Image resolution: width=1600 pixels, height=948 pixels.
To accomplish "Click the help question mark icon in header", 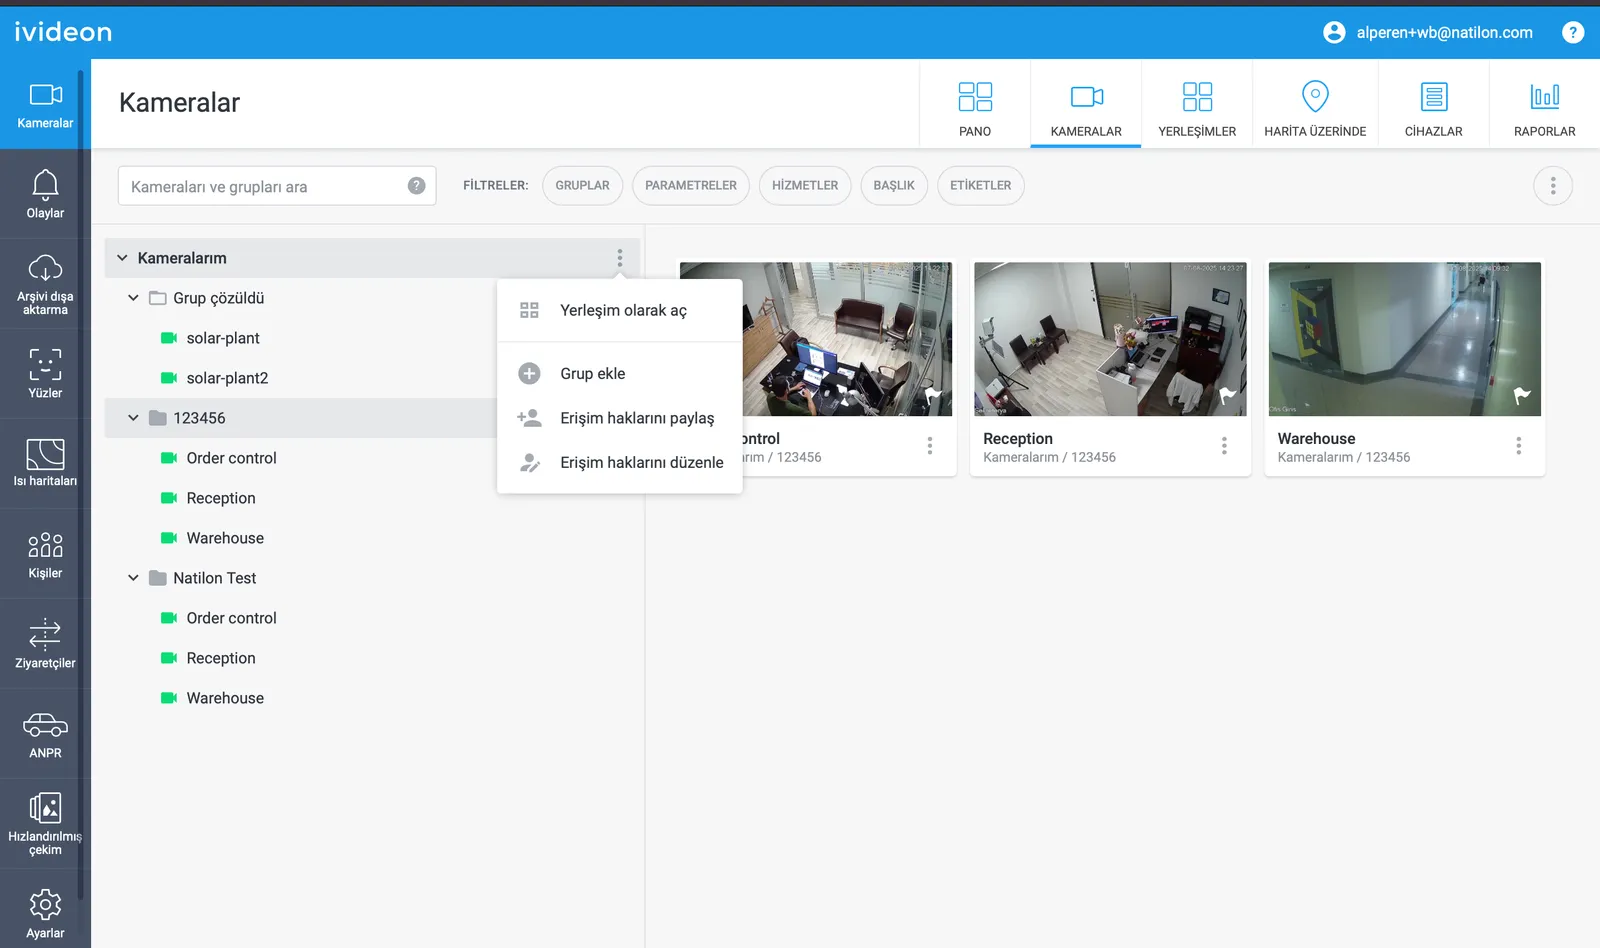I will pyautogui.click(x=1572, y=32).
